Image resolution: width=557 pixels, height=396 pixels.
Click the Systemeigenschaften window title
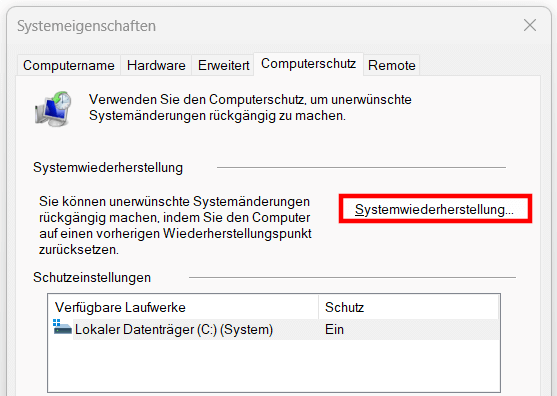click(x=86, y=26)
